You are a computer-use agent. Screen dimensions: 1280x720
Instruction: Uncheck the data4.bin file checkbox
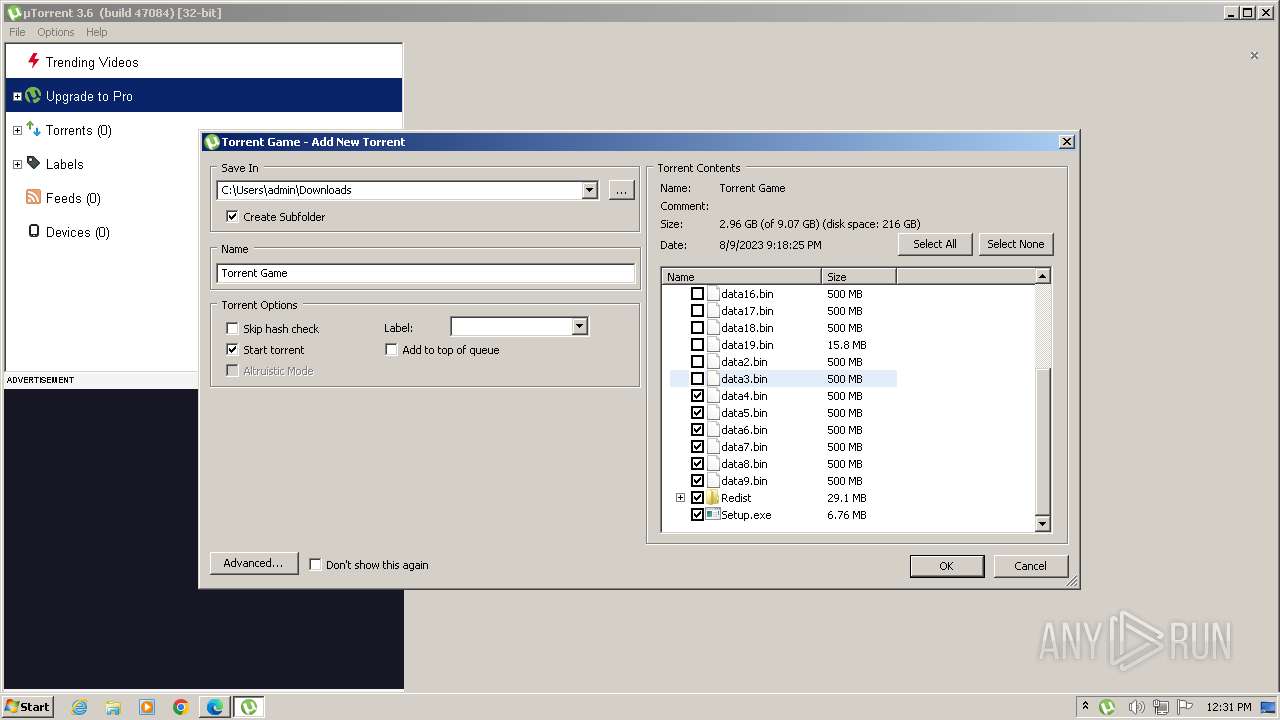pyautogui.click(x=698, y=396)
